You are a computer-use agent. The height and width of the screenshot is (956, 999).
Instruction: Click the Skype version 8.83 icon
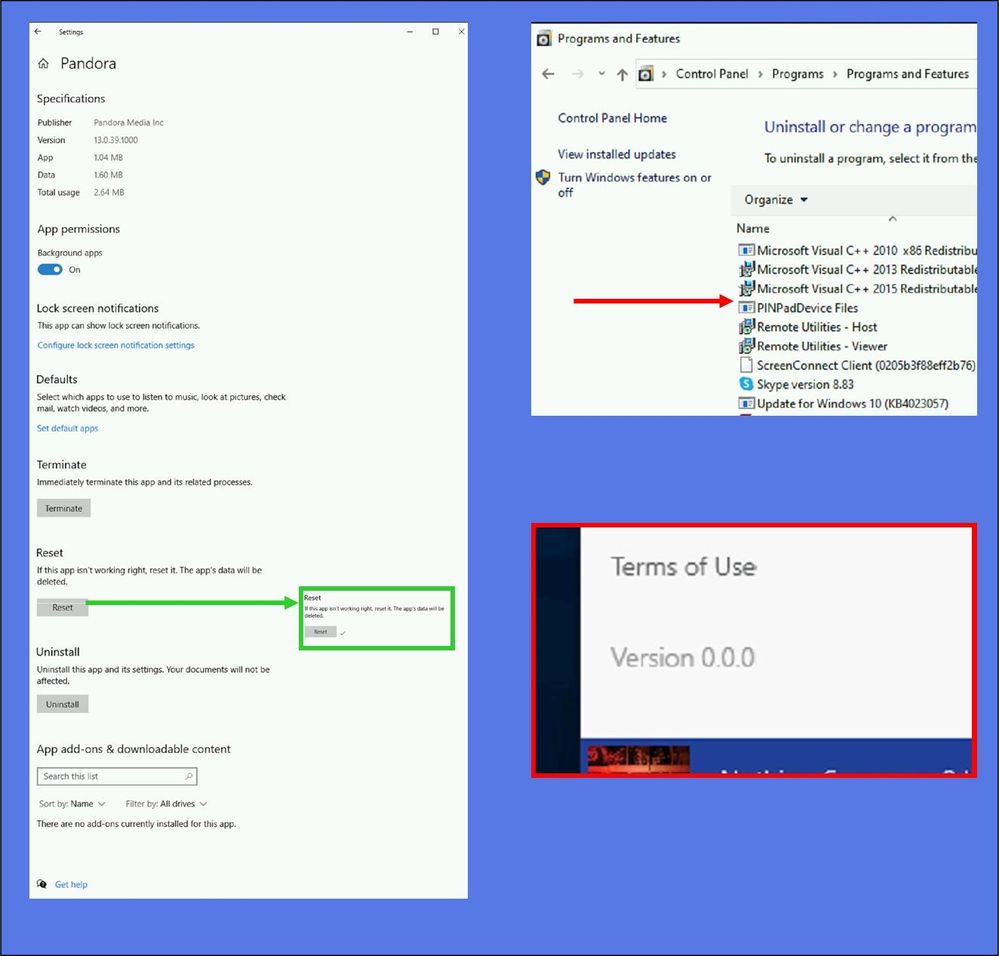point(746,384)
